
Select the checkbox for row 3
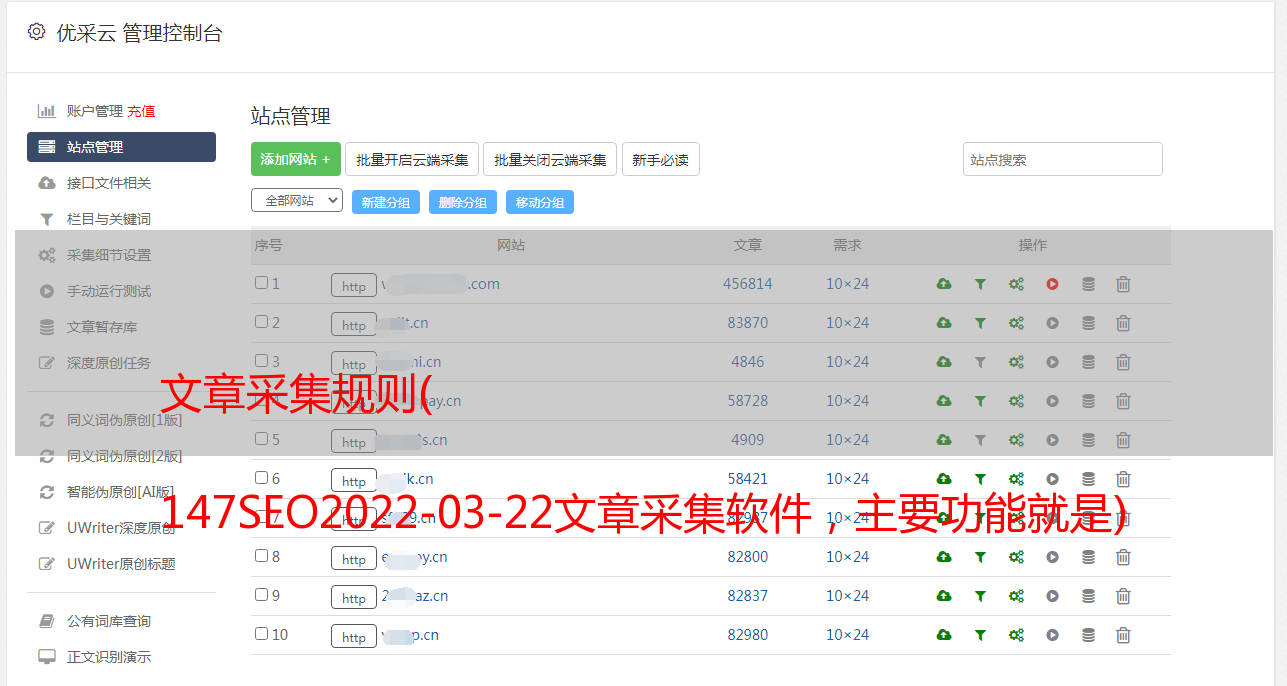[x=261, y=361]
